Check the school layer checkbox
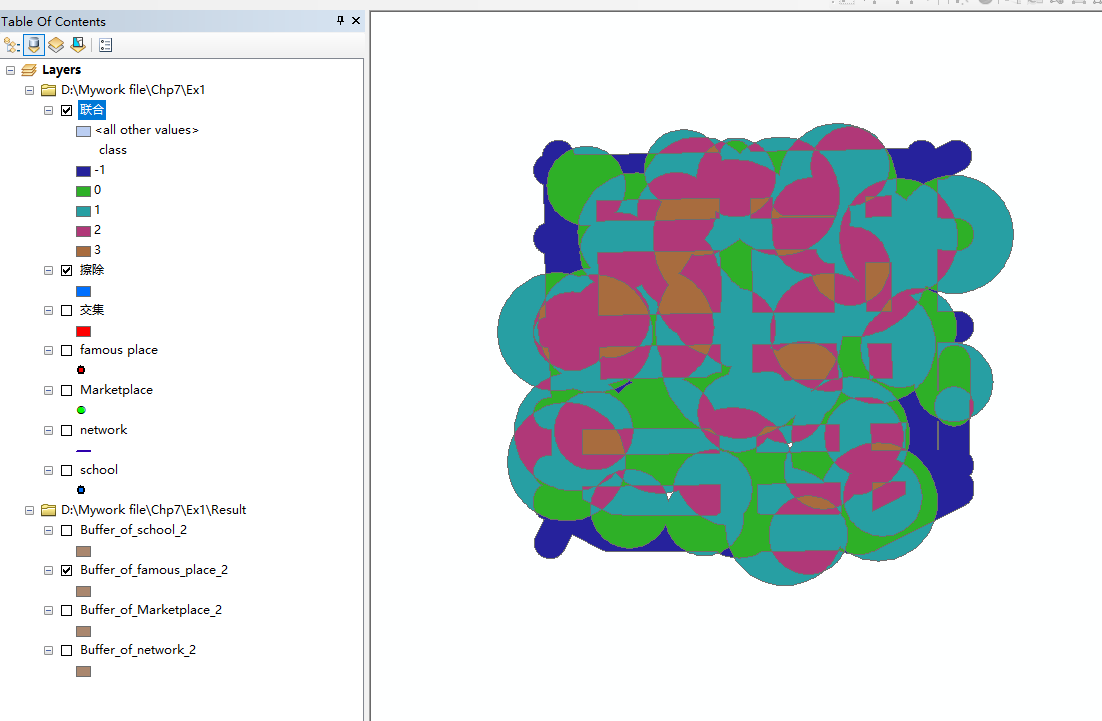This screenshot has width=1102, height=721. click(x=66, y=469)
